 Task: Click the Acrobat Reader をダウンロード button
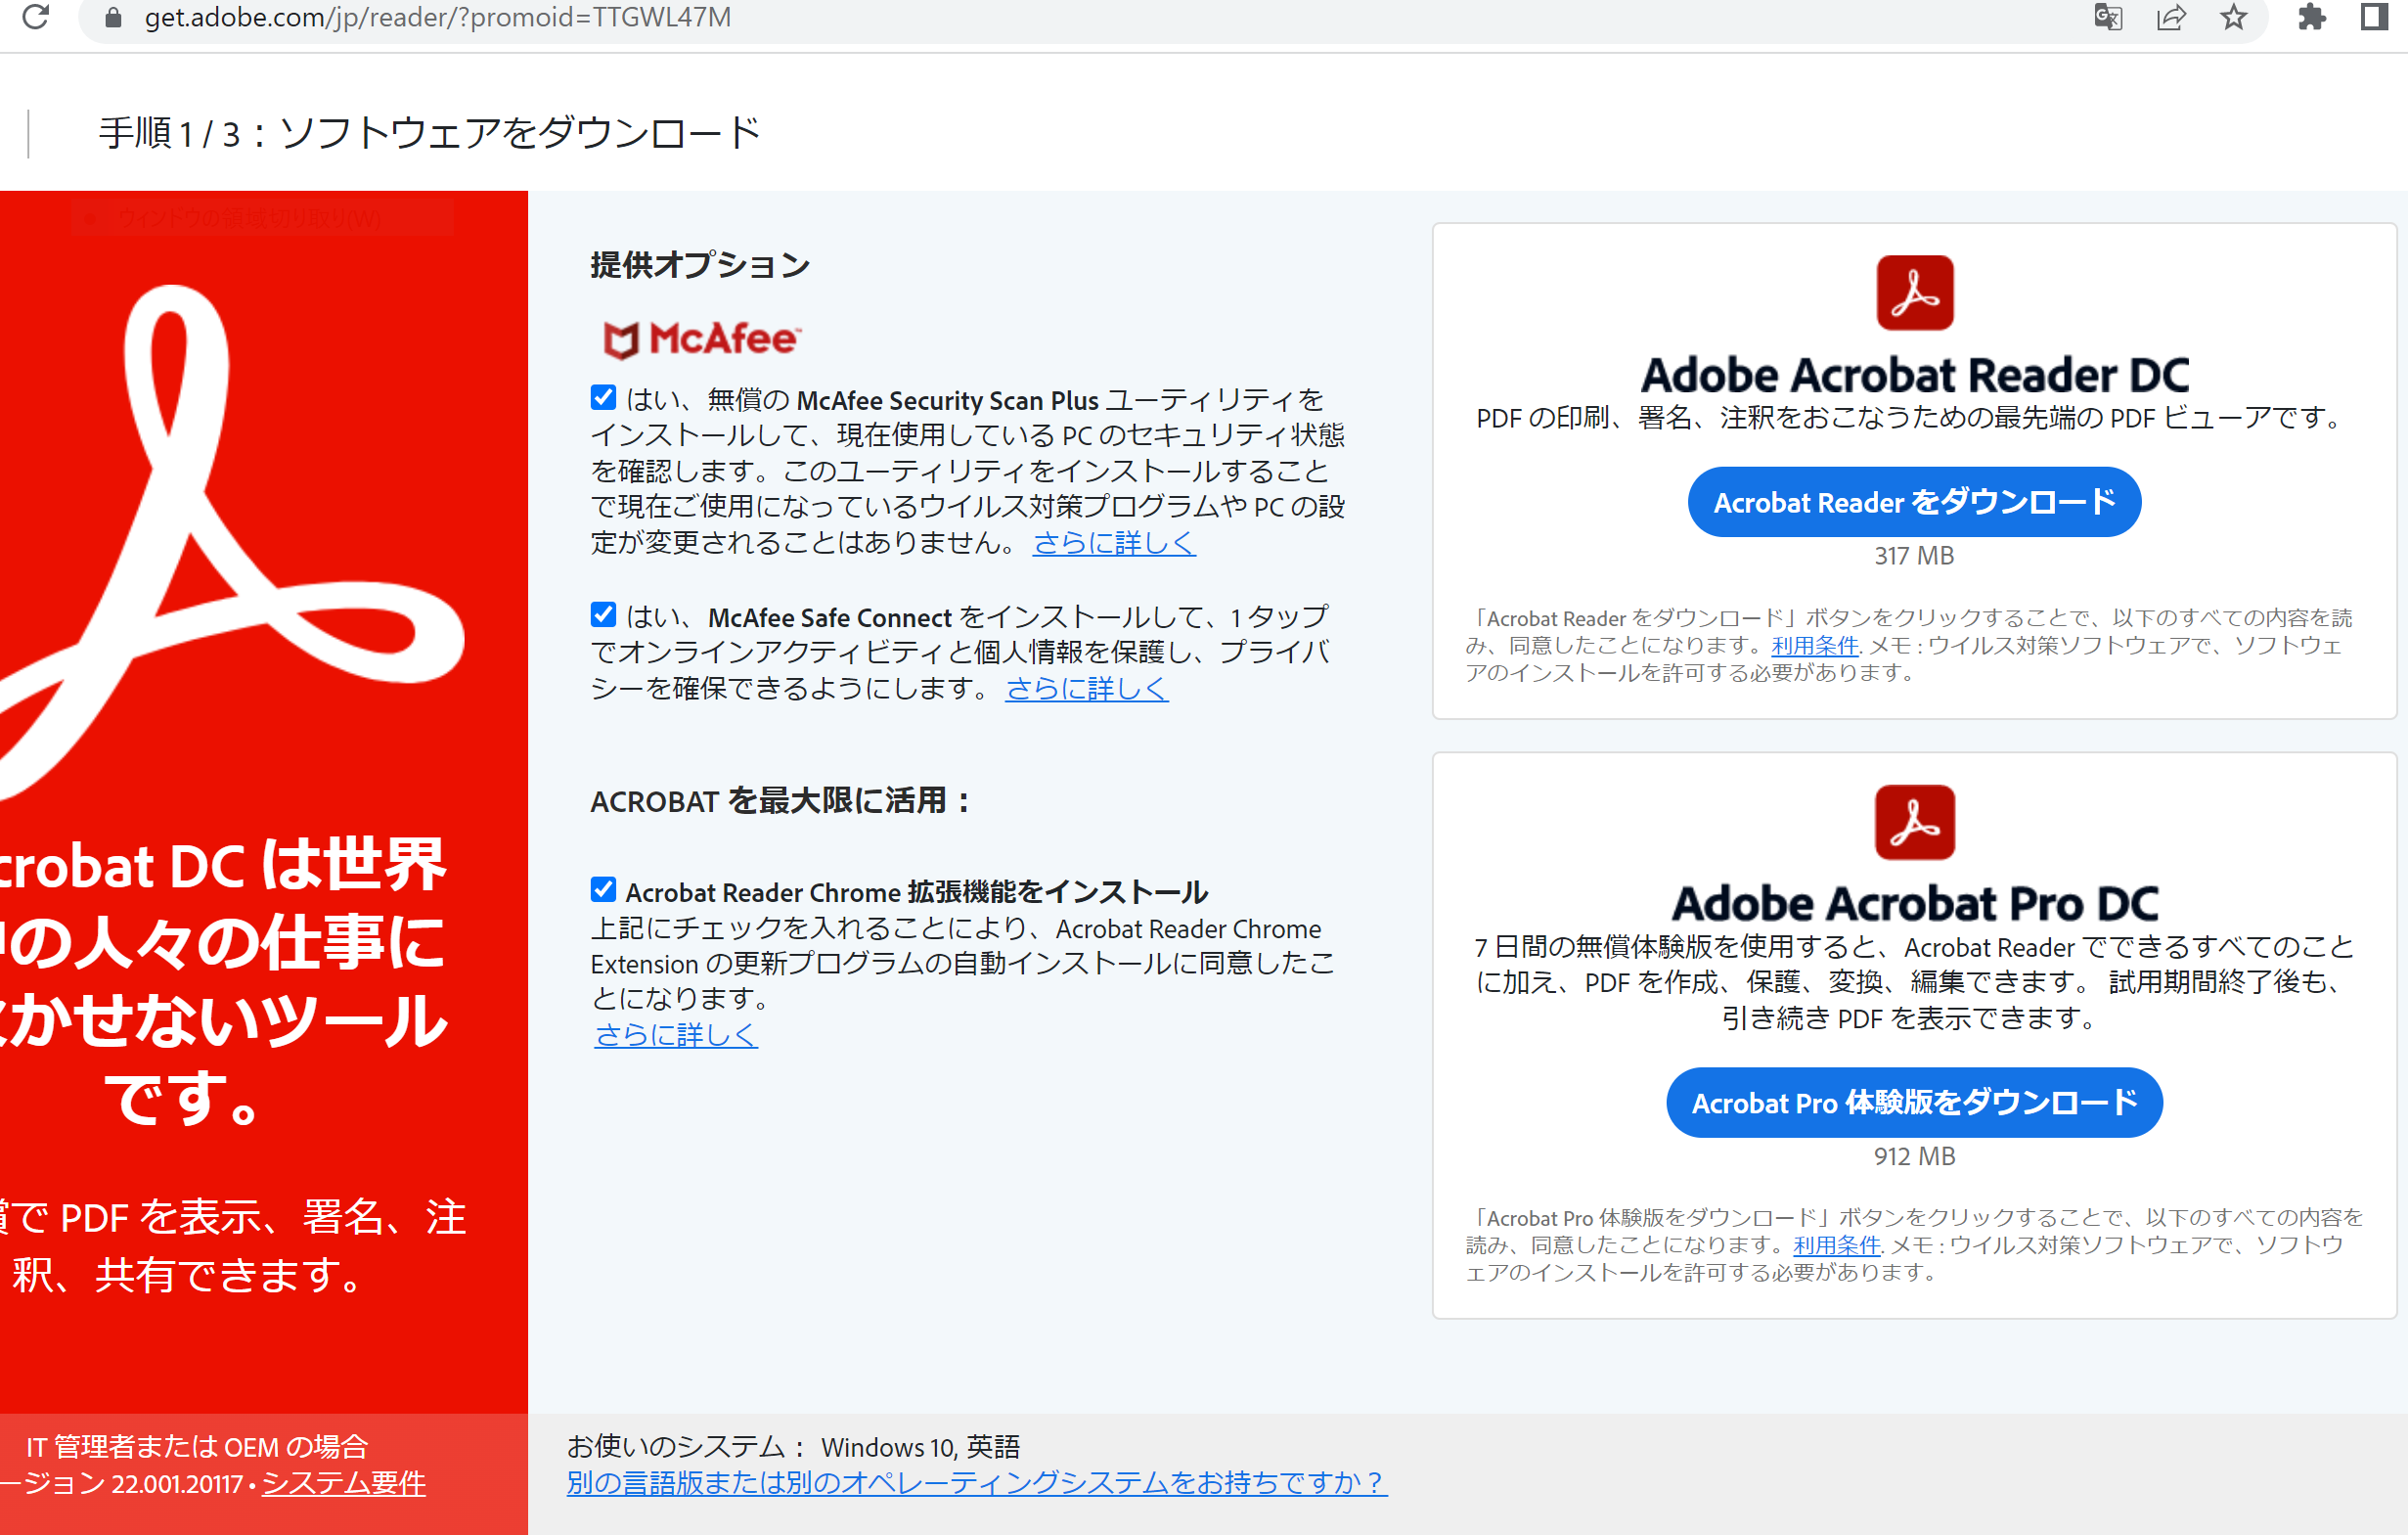(1914, 502)
